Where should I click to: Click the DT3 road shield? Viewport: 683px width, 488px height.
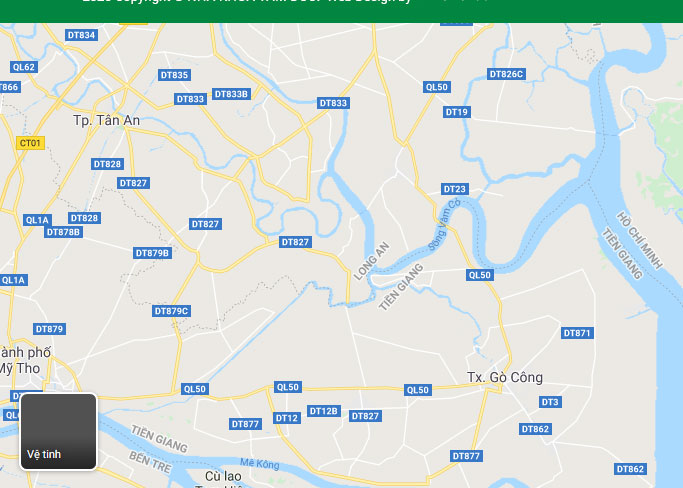550,402
